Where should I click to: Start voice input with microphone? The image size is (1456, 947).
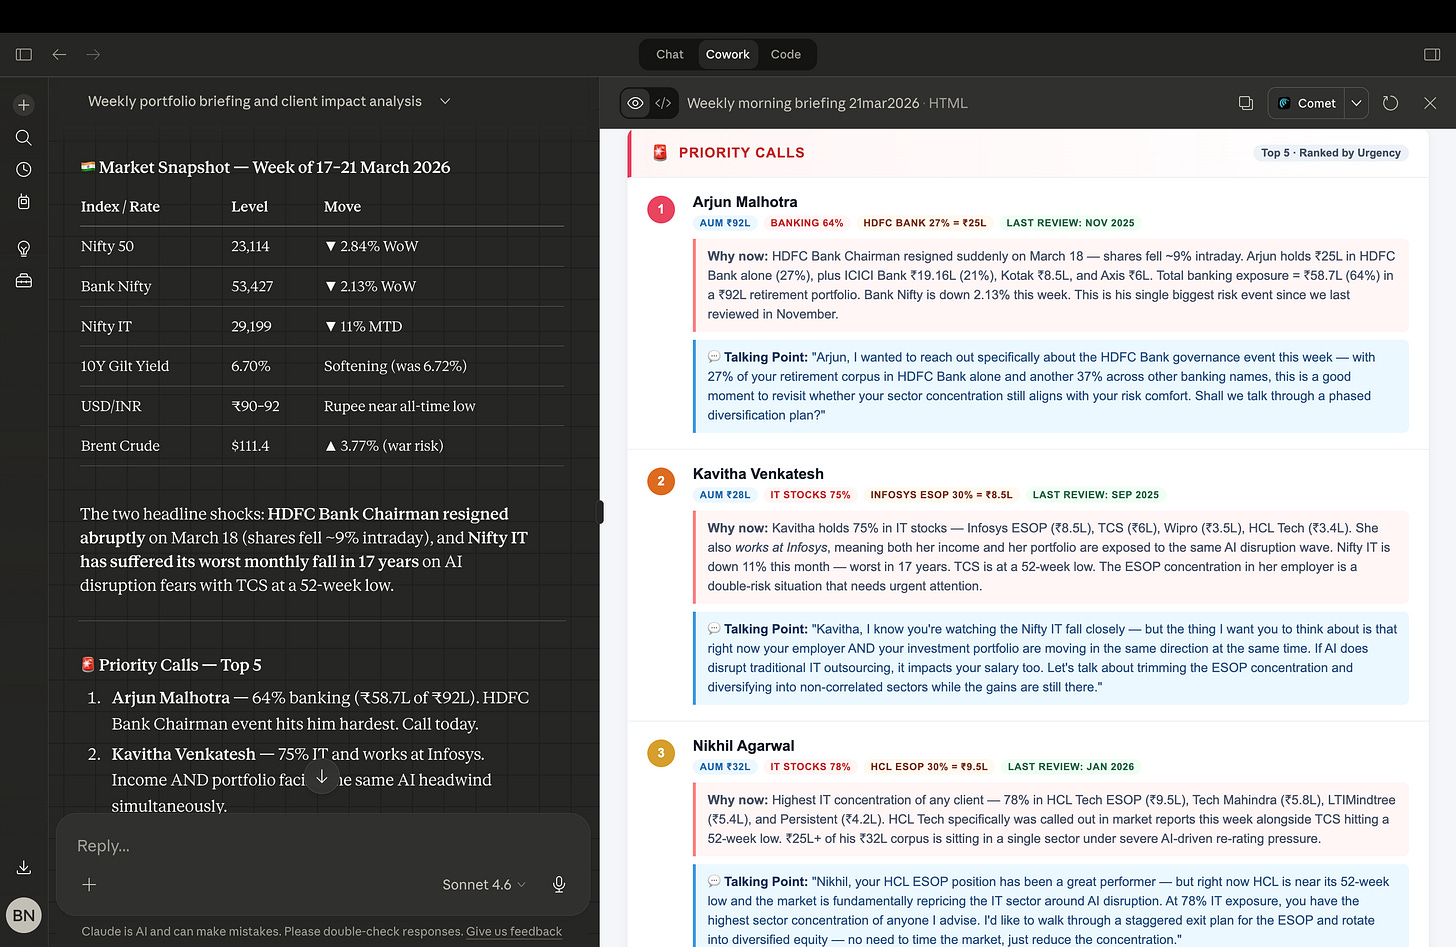click(x=559, y=885)
